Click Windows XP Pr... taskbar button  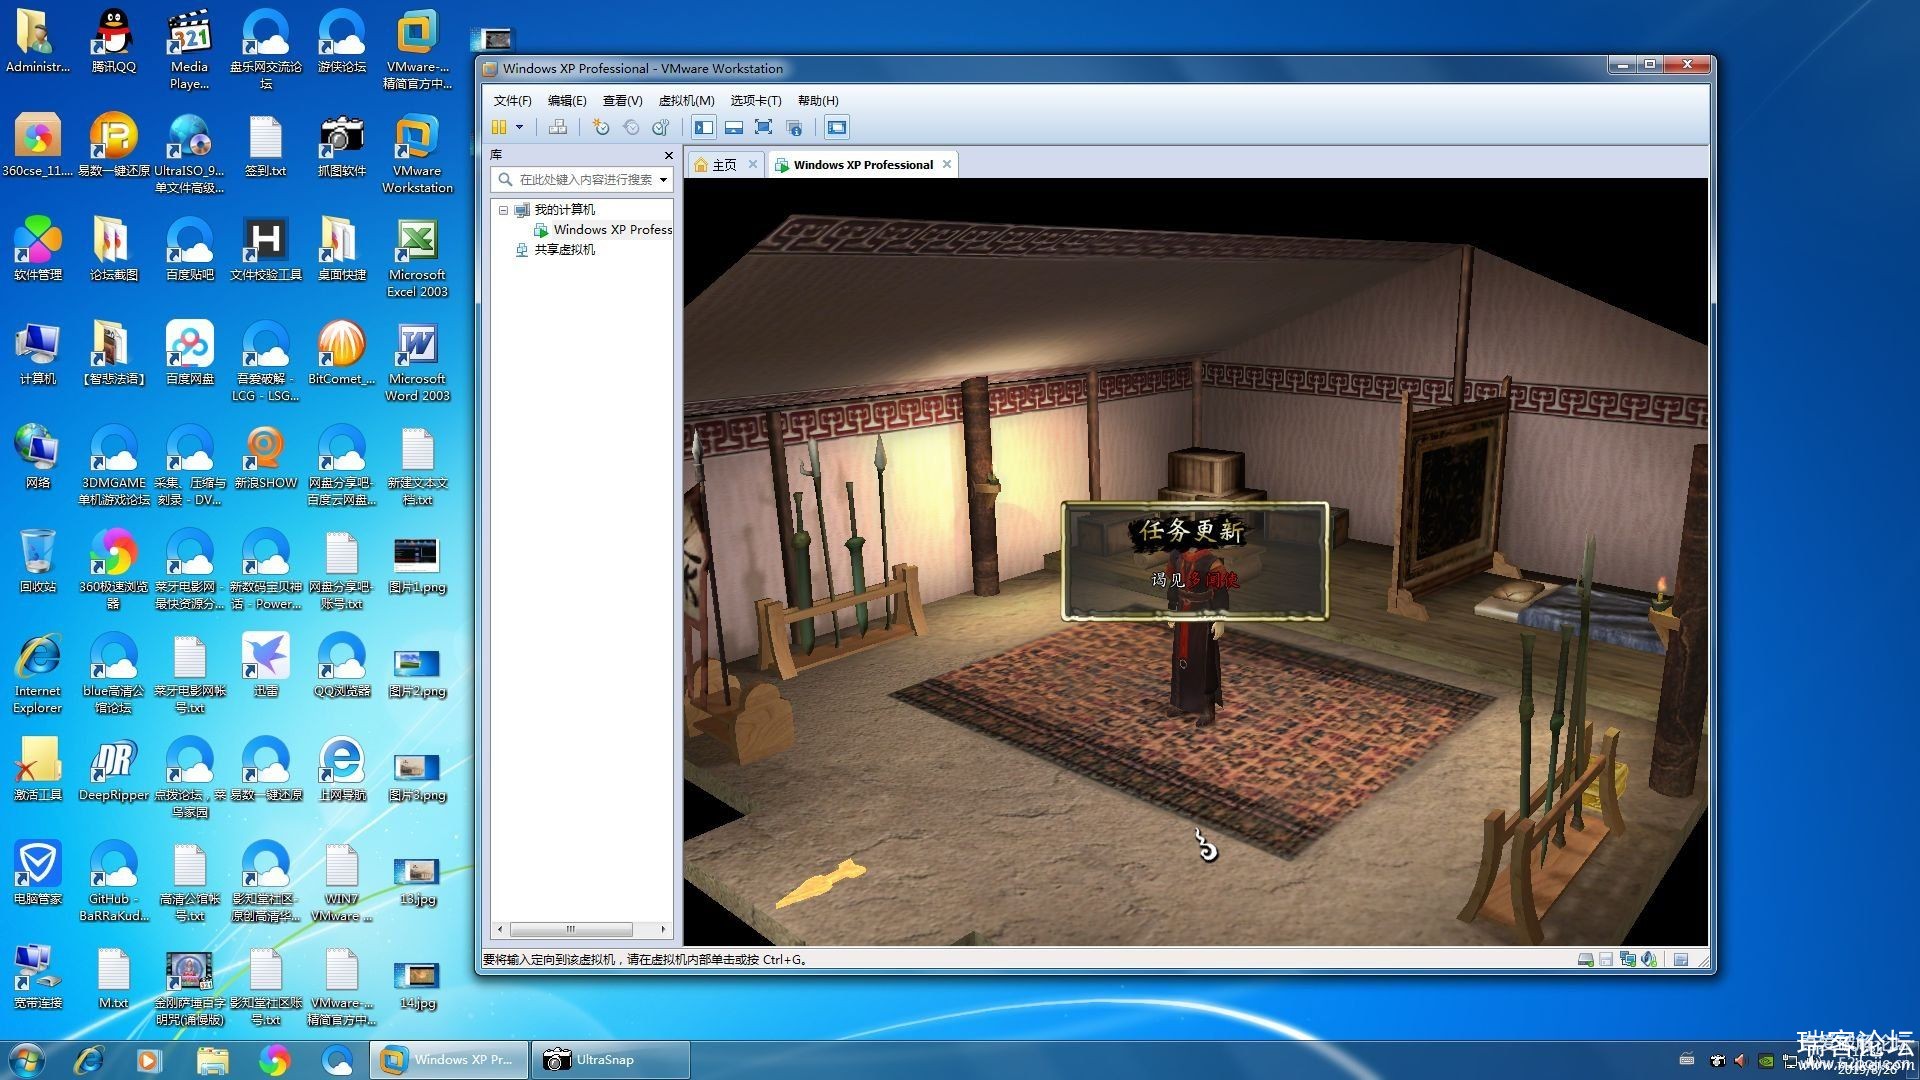449,1060
